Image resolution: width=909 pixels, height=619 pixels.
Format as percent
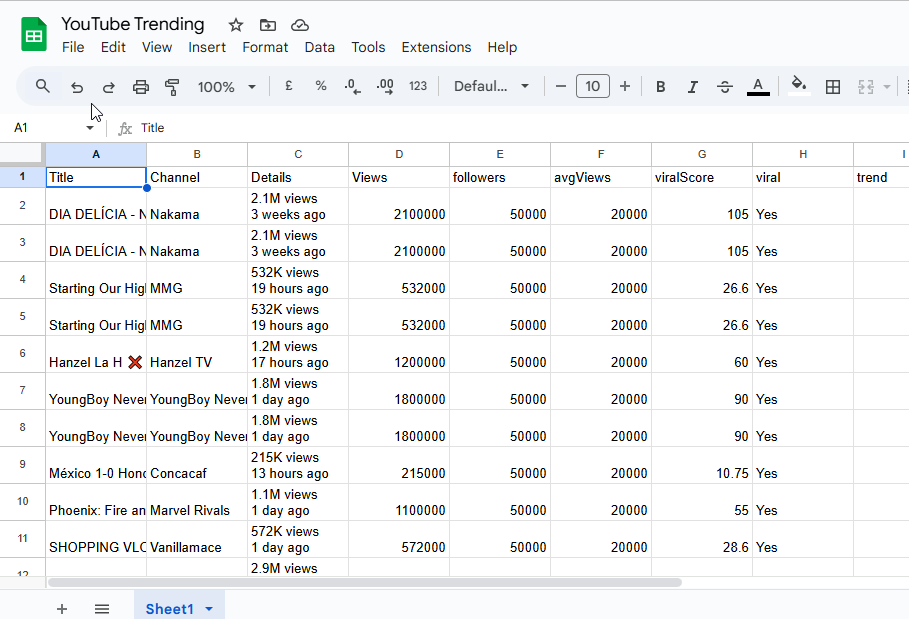[x=321, y=86]
